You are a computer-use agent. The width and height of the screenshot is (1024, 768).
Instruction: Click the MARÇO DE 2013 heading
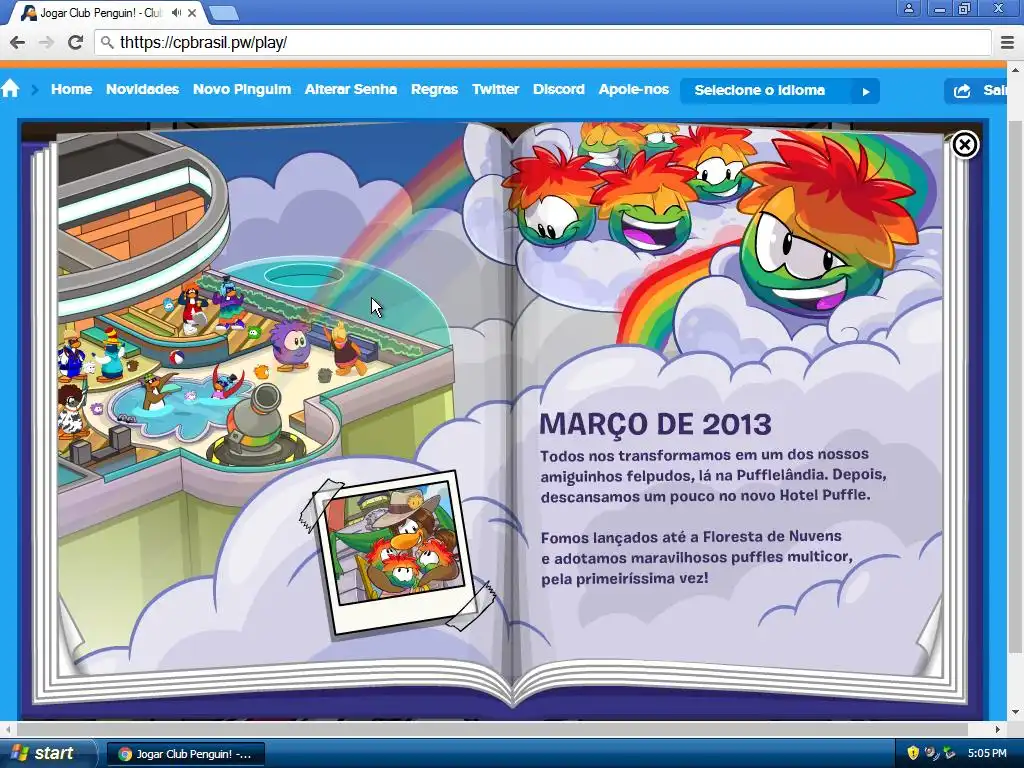pos(655,424)
